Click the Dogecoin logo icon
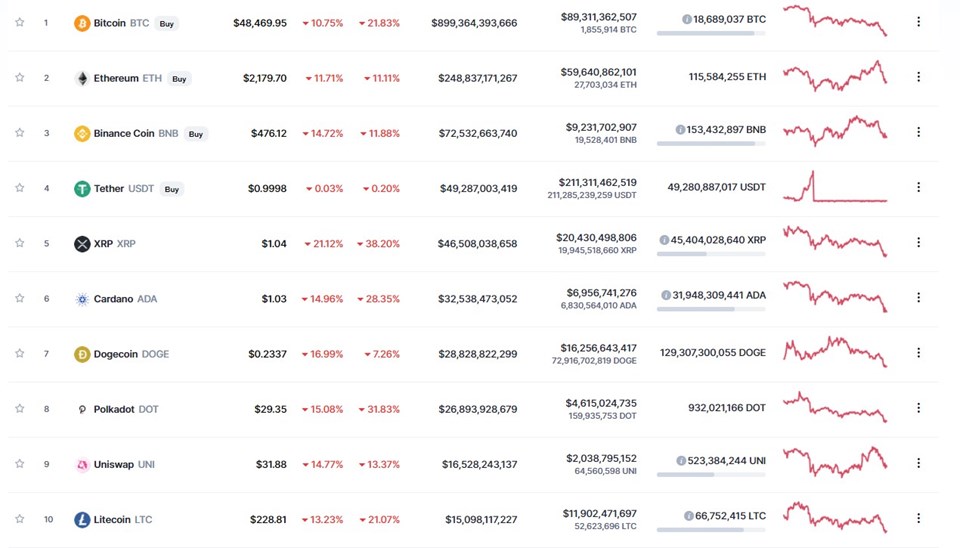The height and width of the screenshot is (548, 960). [81, 354]
